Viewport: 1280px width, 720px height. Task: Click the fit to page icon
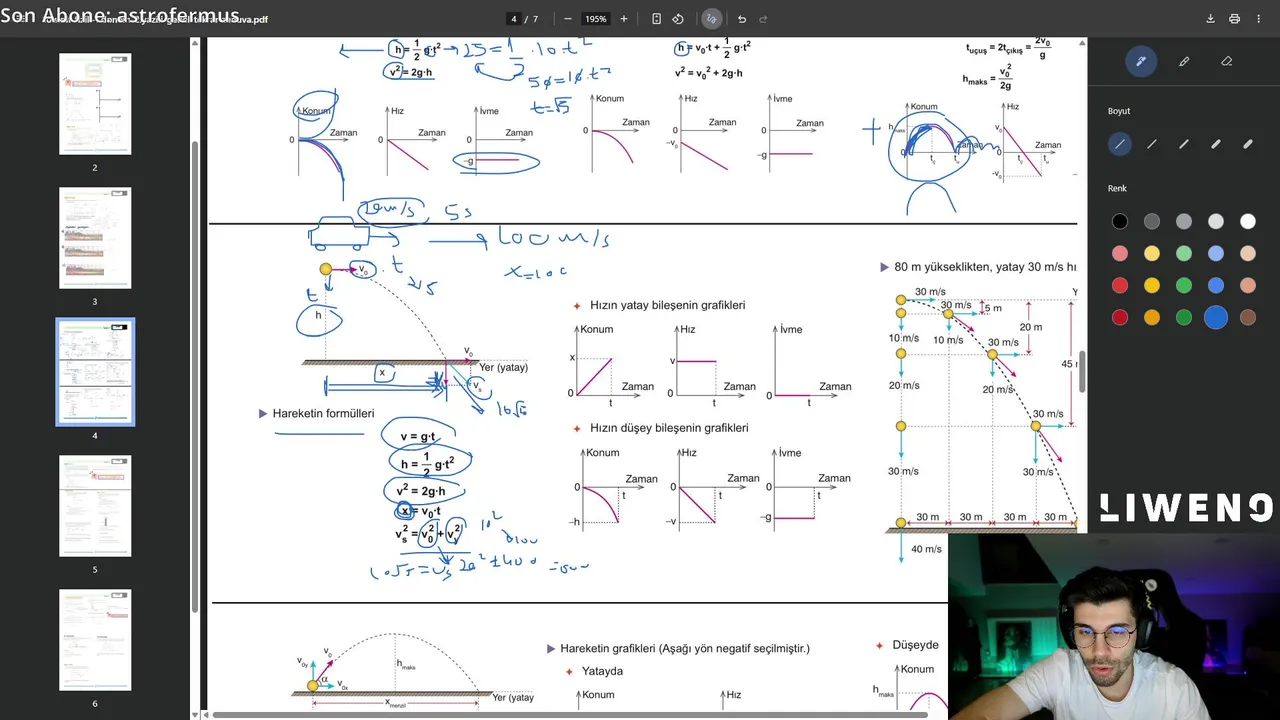pos(656,19)
